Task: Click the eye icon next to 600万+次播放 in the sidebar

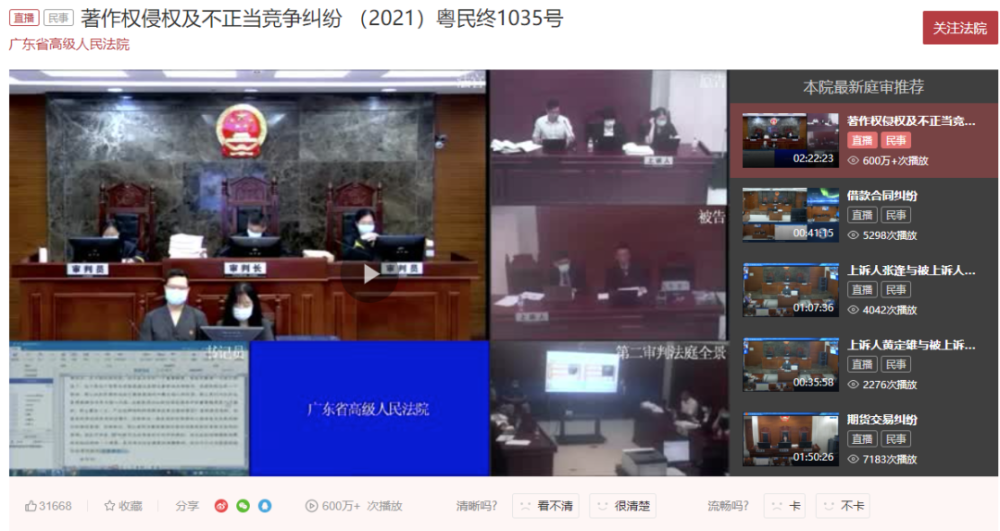Action: [853, 161]
